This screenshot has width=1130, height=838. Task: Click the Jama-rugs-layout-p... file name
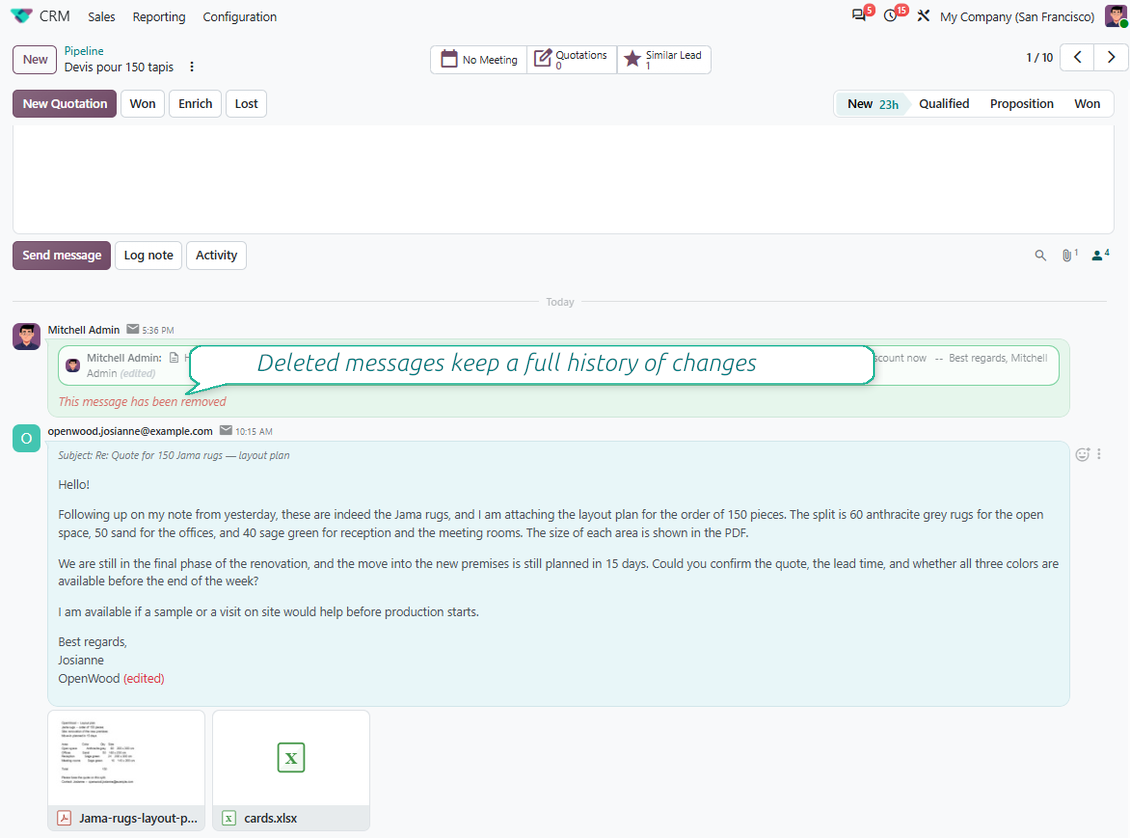click(x=138, y=819)
